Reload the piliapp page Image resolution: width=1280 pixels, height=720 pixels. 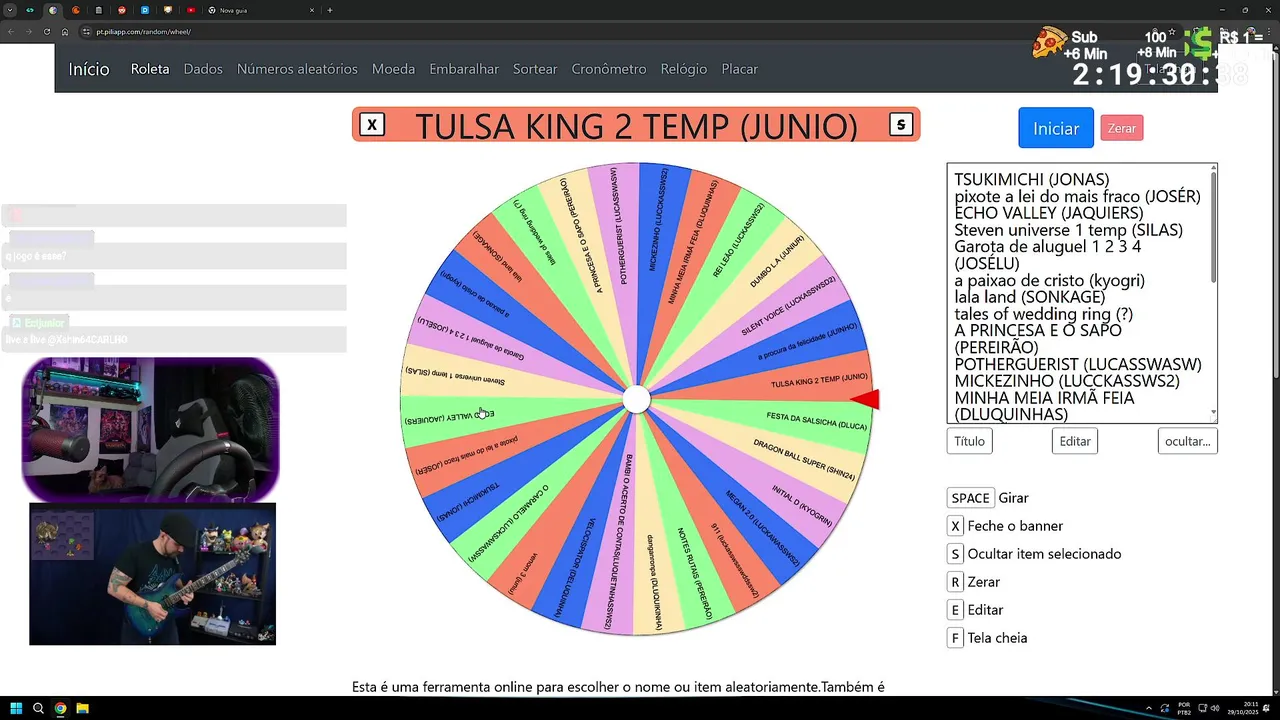pyautogui.click(x=46, y=32)
